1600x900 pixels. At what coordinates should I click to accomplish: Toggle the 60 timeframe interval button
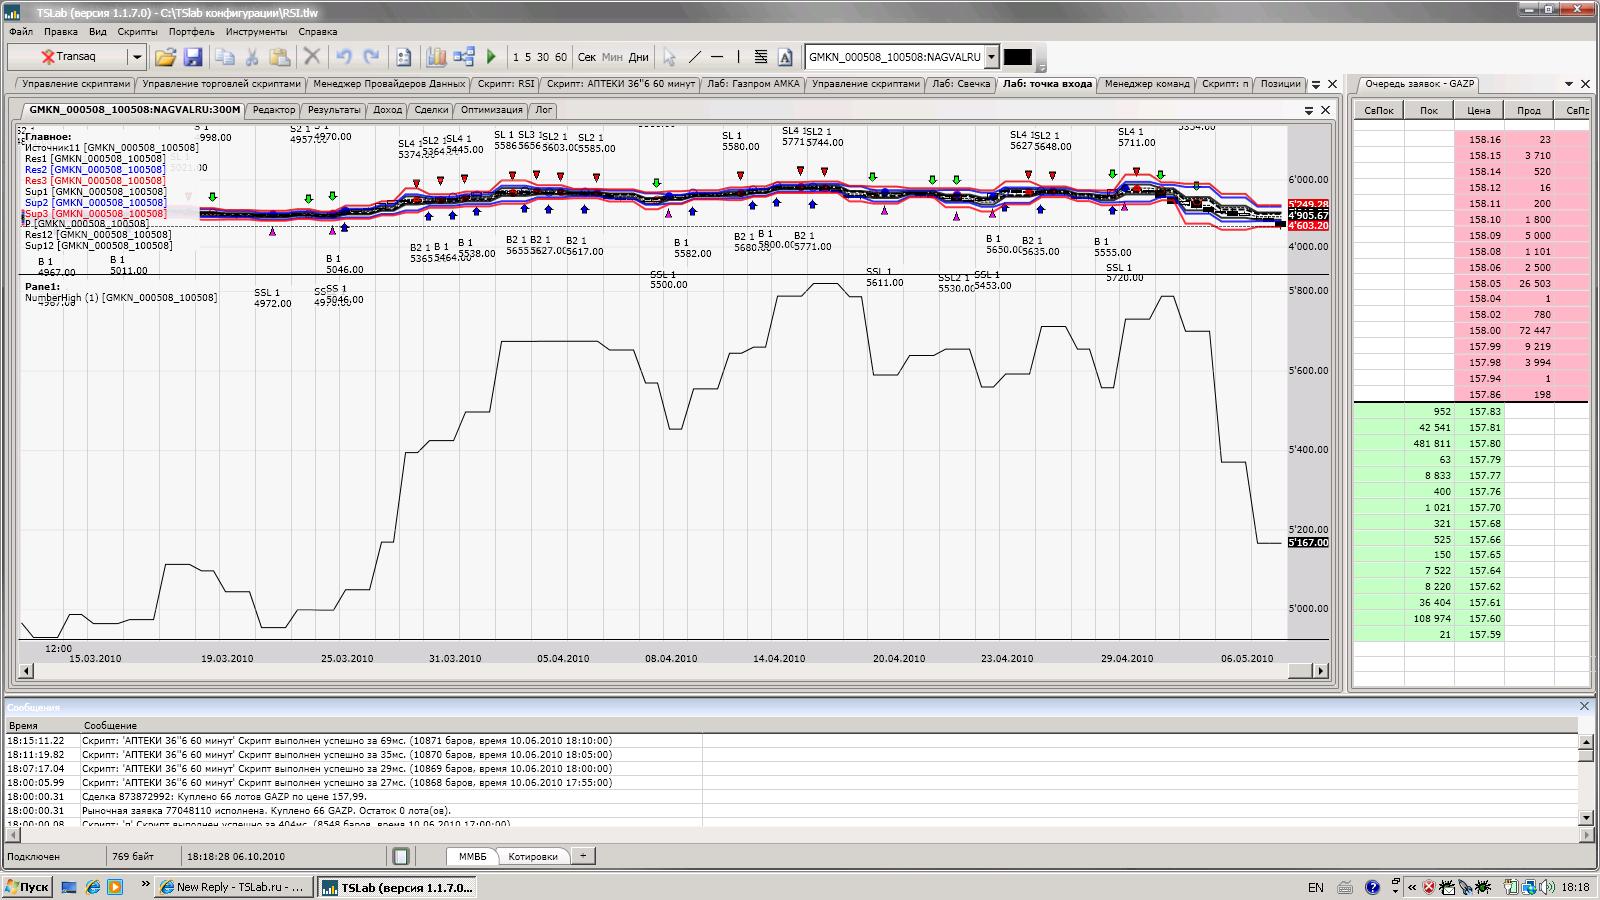[x=561, y=57]
